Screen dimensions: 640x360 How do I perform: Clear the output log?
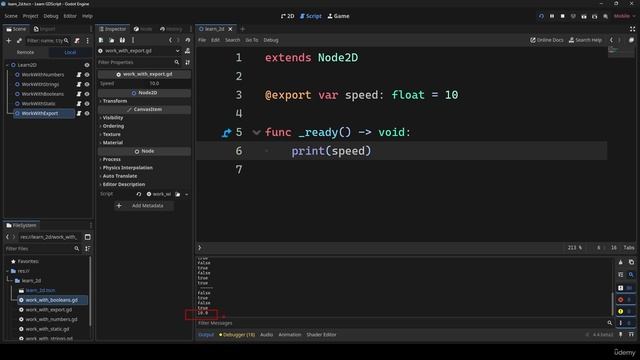point(620,262)
